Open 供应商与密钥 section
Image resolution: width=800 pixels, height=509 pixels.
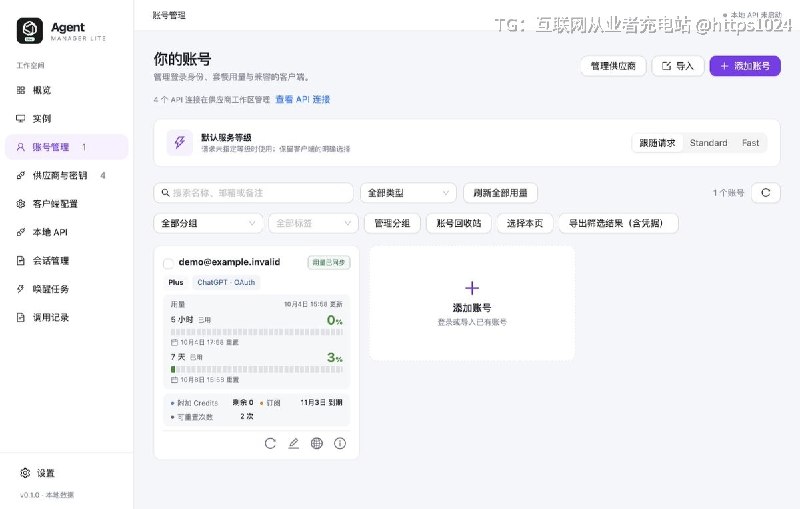pos(66,175)
